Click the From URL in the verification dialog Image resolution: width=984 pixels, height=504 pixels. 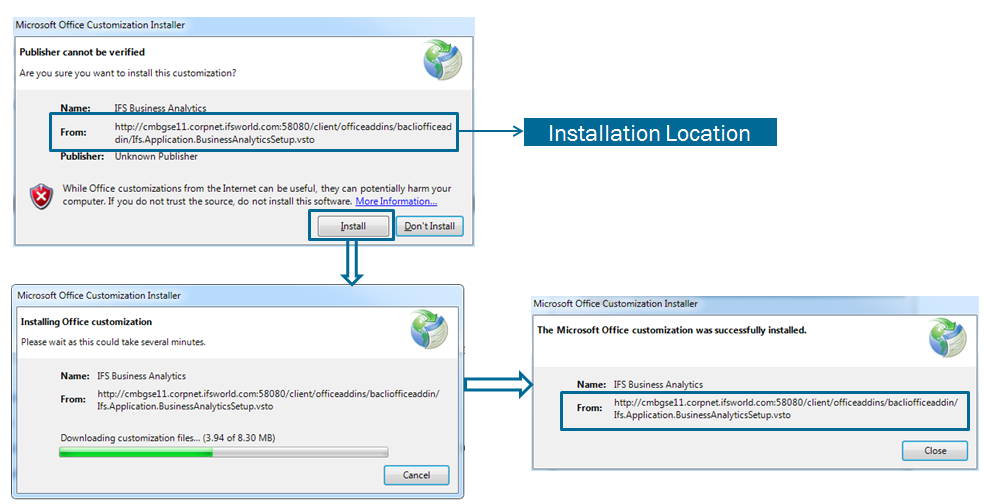pos(283,132)
